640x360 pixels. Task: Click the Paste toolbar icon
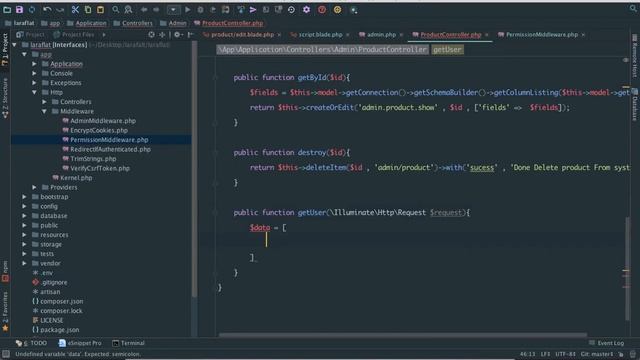(100, 9)
